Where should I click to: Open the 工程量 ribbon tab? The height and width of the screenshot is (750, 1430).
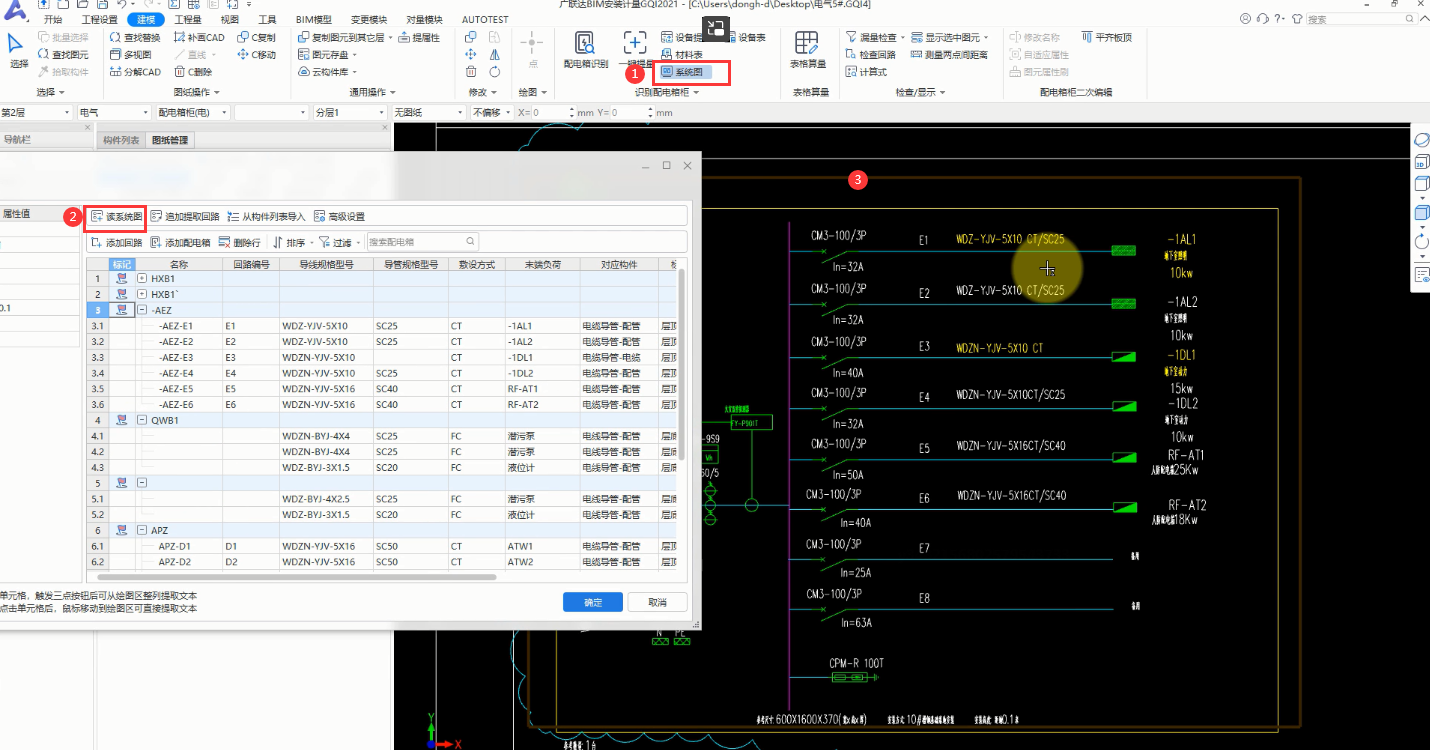188,19
